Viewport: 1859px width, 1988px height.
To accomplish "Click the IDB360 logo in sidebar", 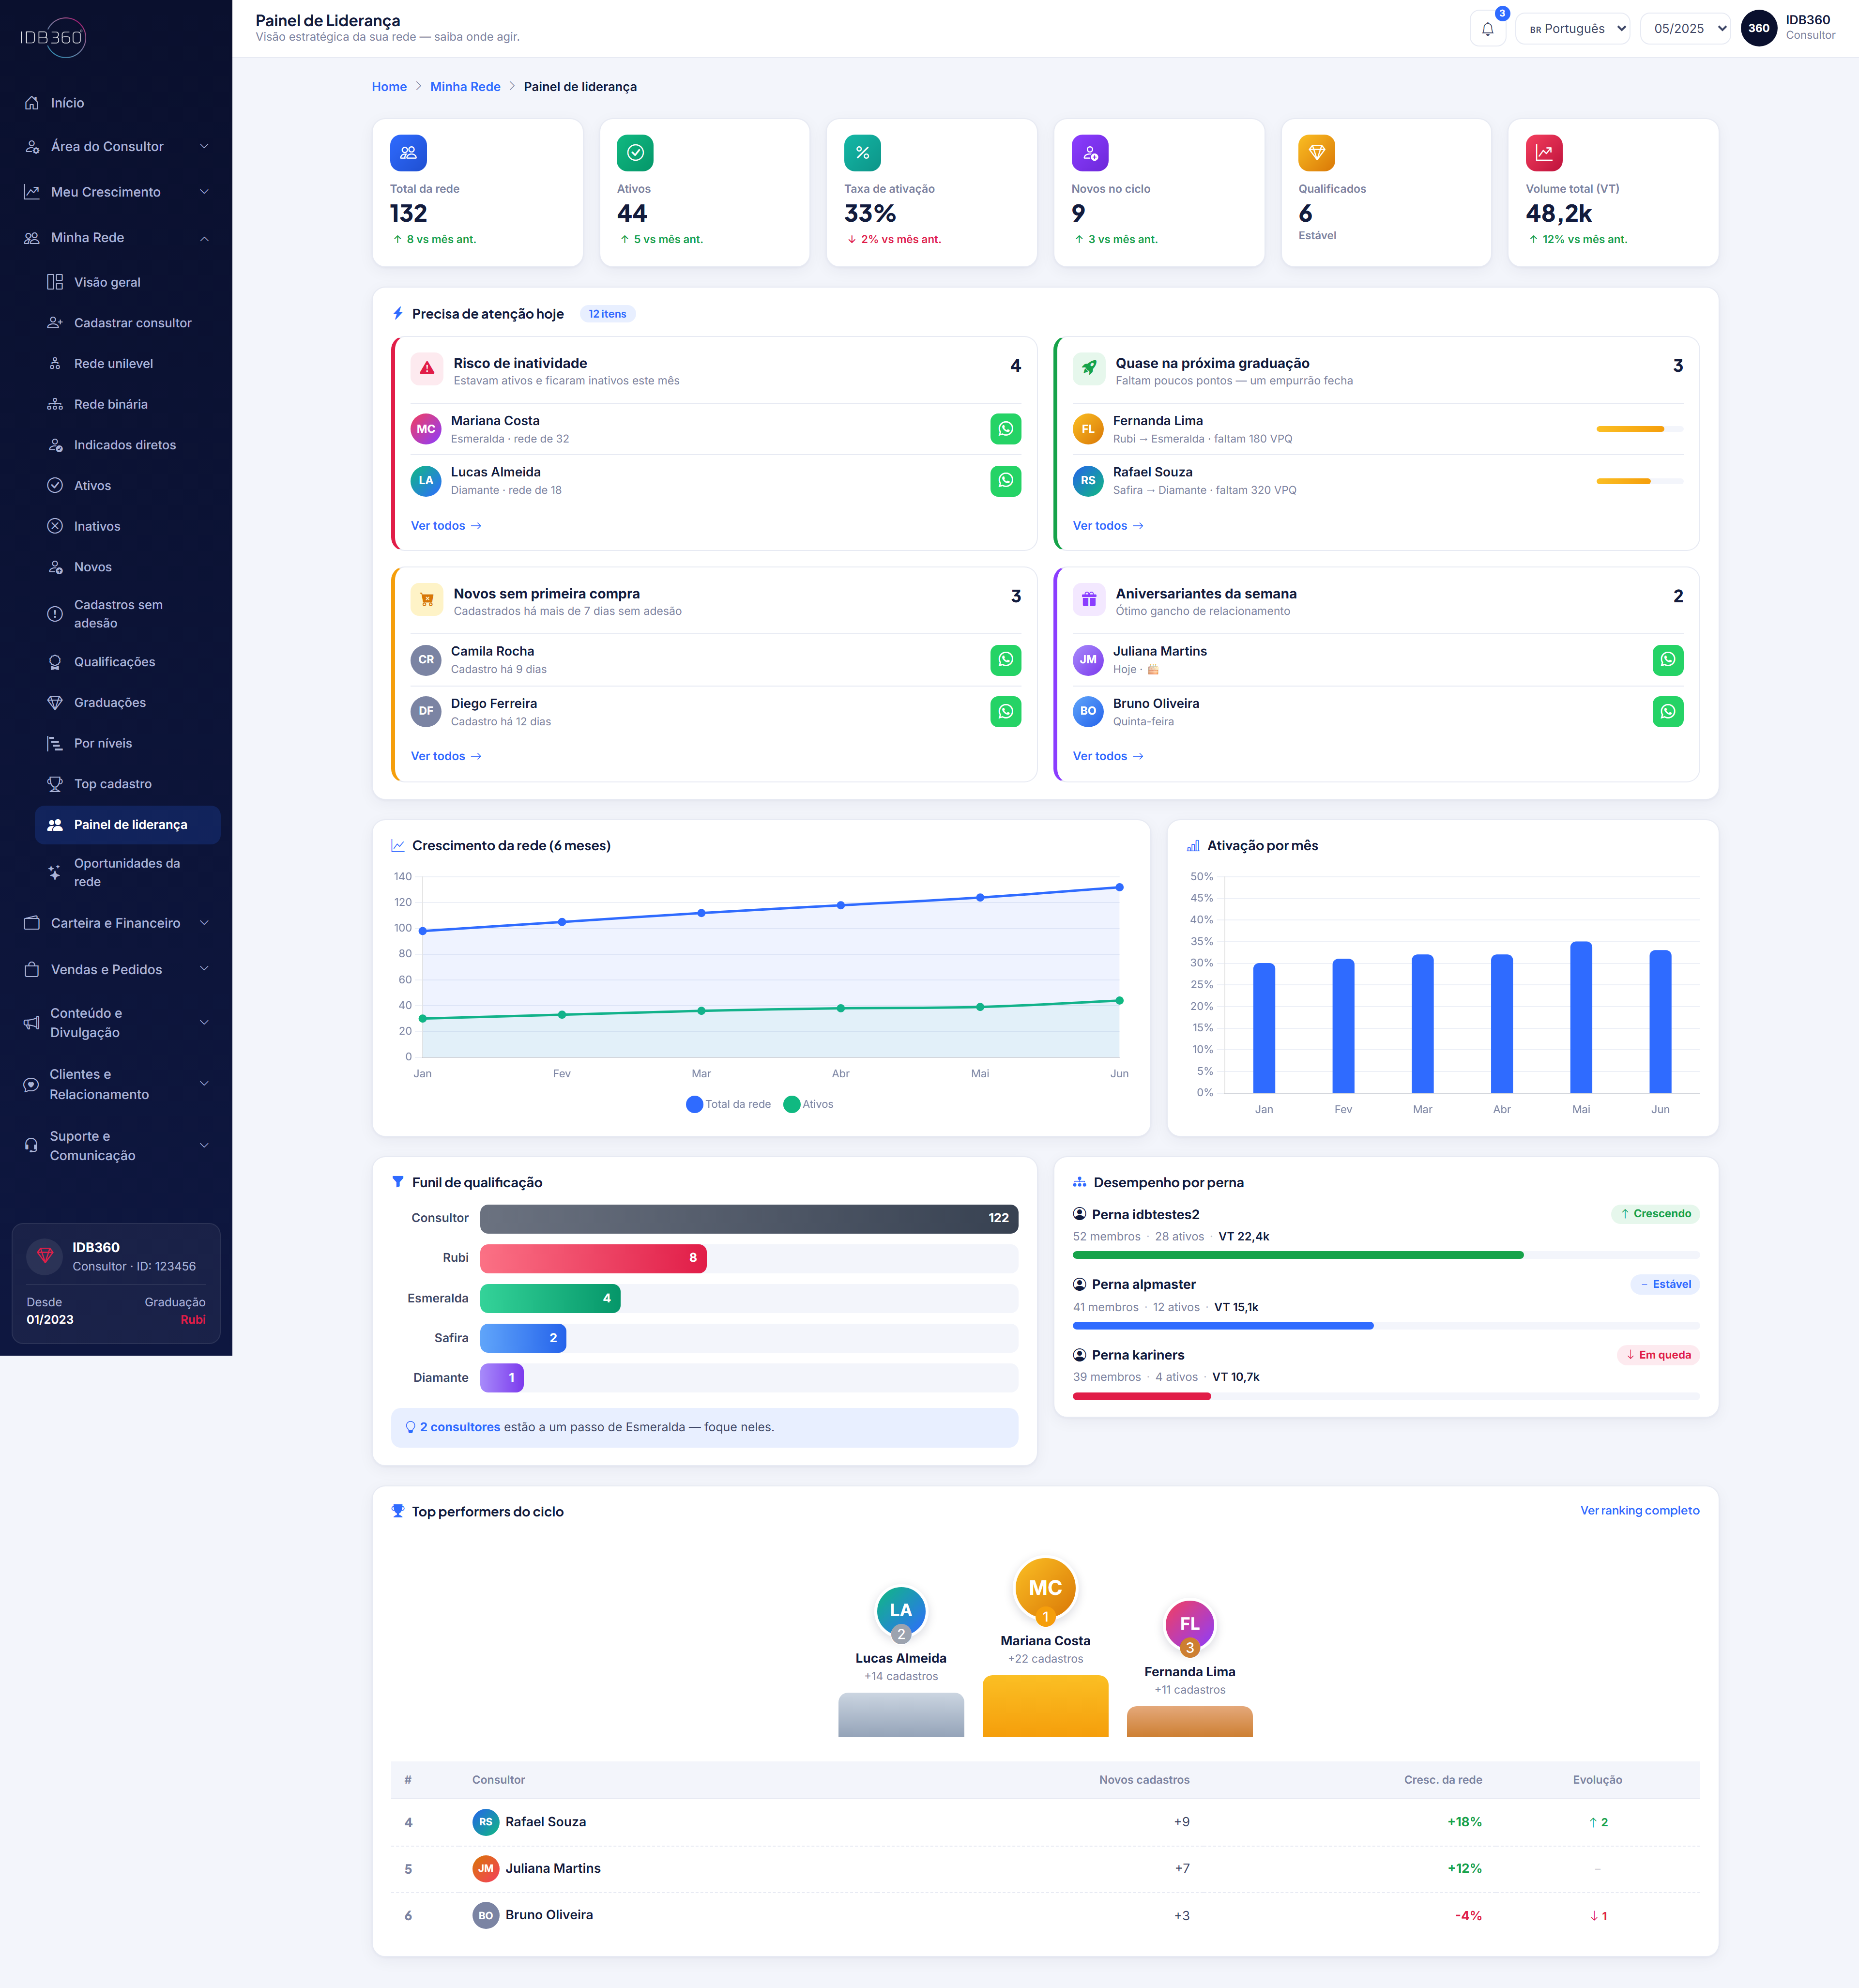I will (x=52, y=37).
